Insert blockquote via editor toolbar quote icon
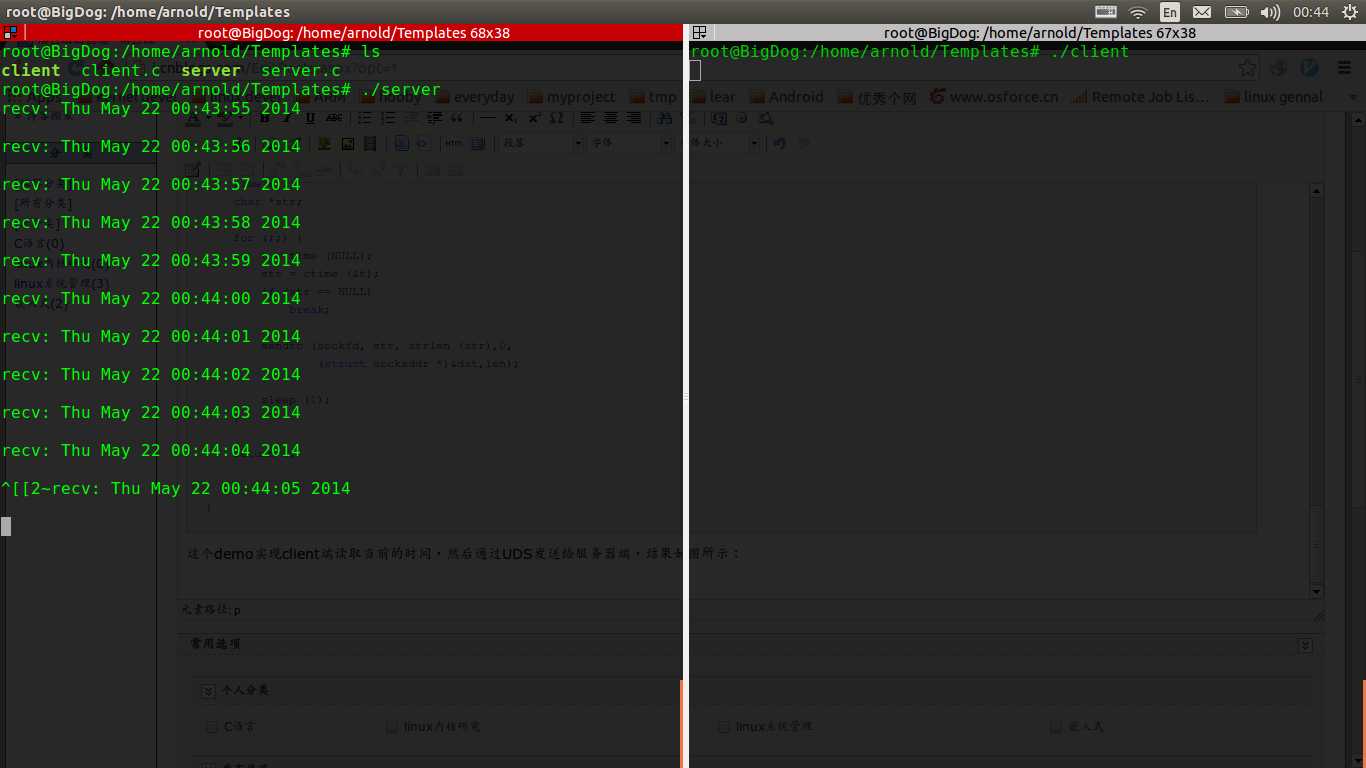 [457, 118]
